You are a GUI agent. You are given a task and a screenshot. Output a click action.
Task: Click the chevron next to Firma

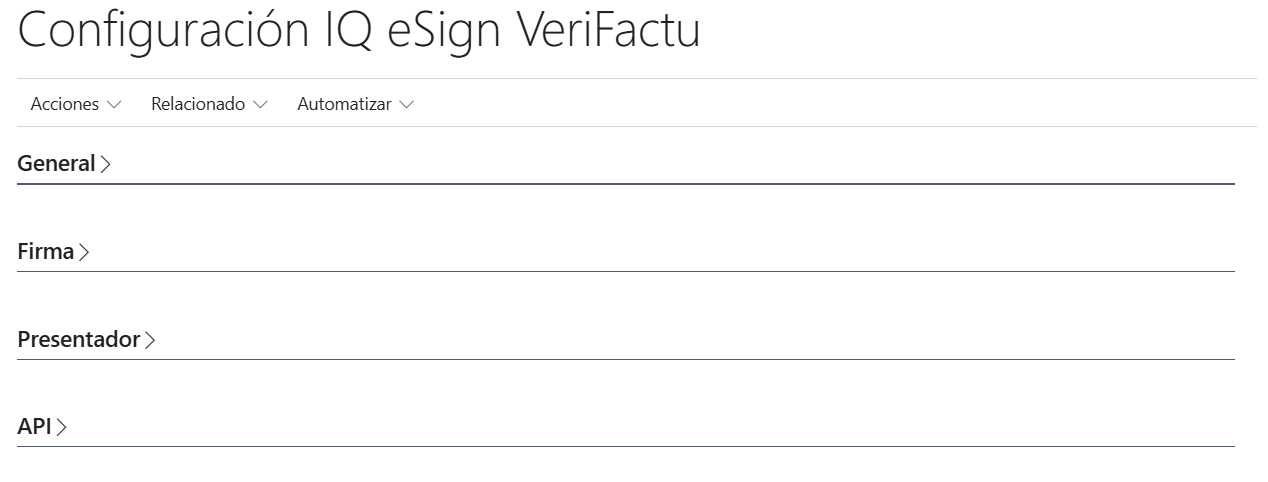click(x=84, y=252)
